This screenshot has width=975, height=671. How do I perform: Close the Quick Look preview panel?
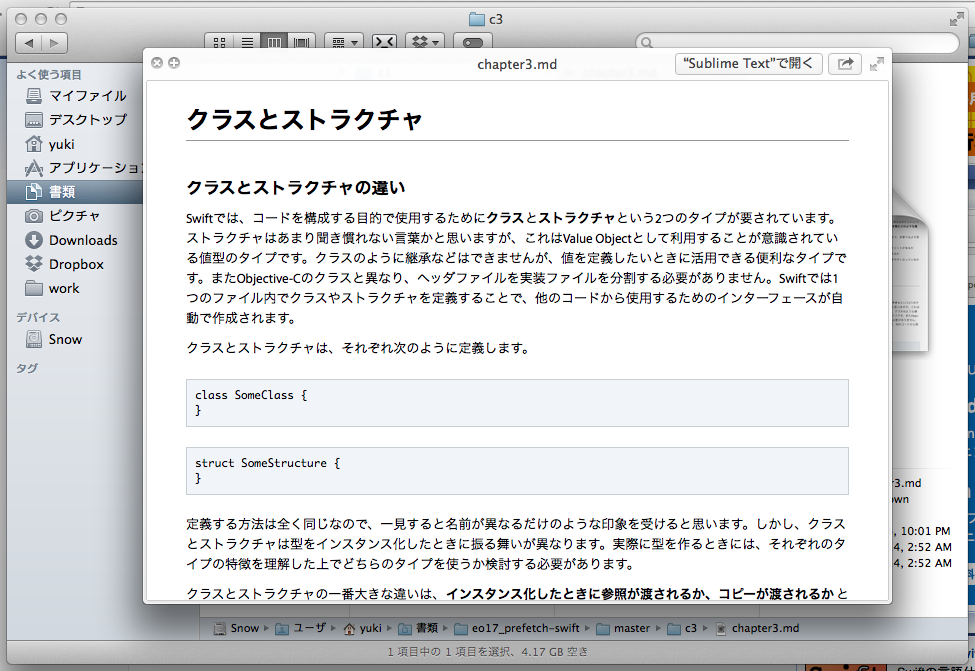pos(156,64)
